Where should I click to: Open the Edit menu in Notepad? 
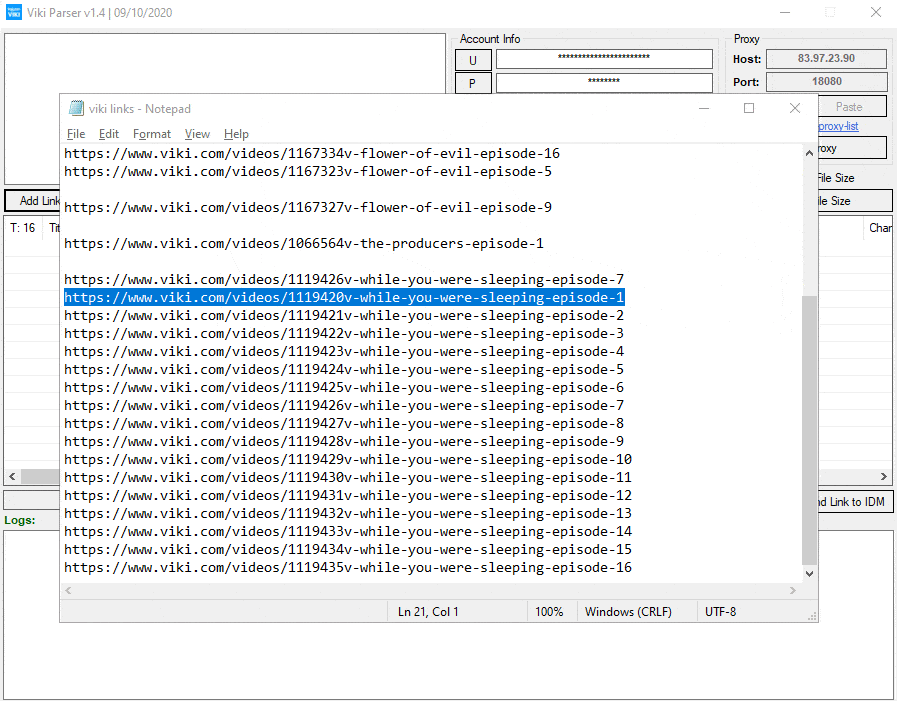(x=109, y=134)
